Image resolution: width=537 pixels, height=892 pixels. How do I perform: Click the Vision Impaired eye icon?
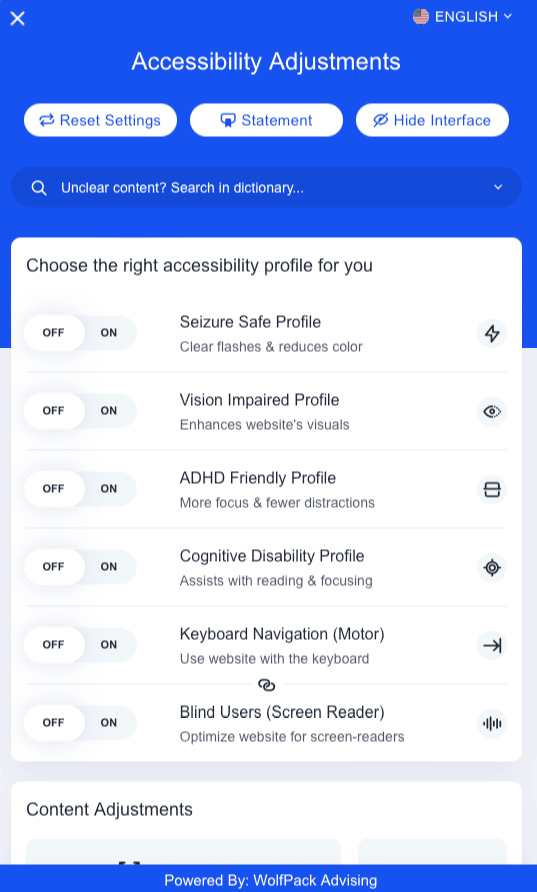[x=491, y=411]
